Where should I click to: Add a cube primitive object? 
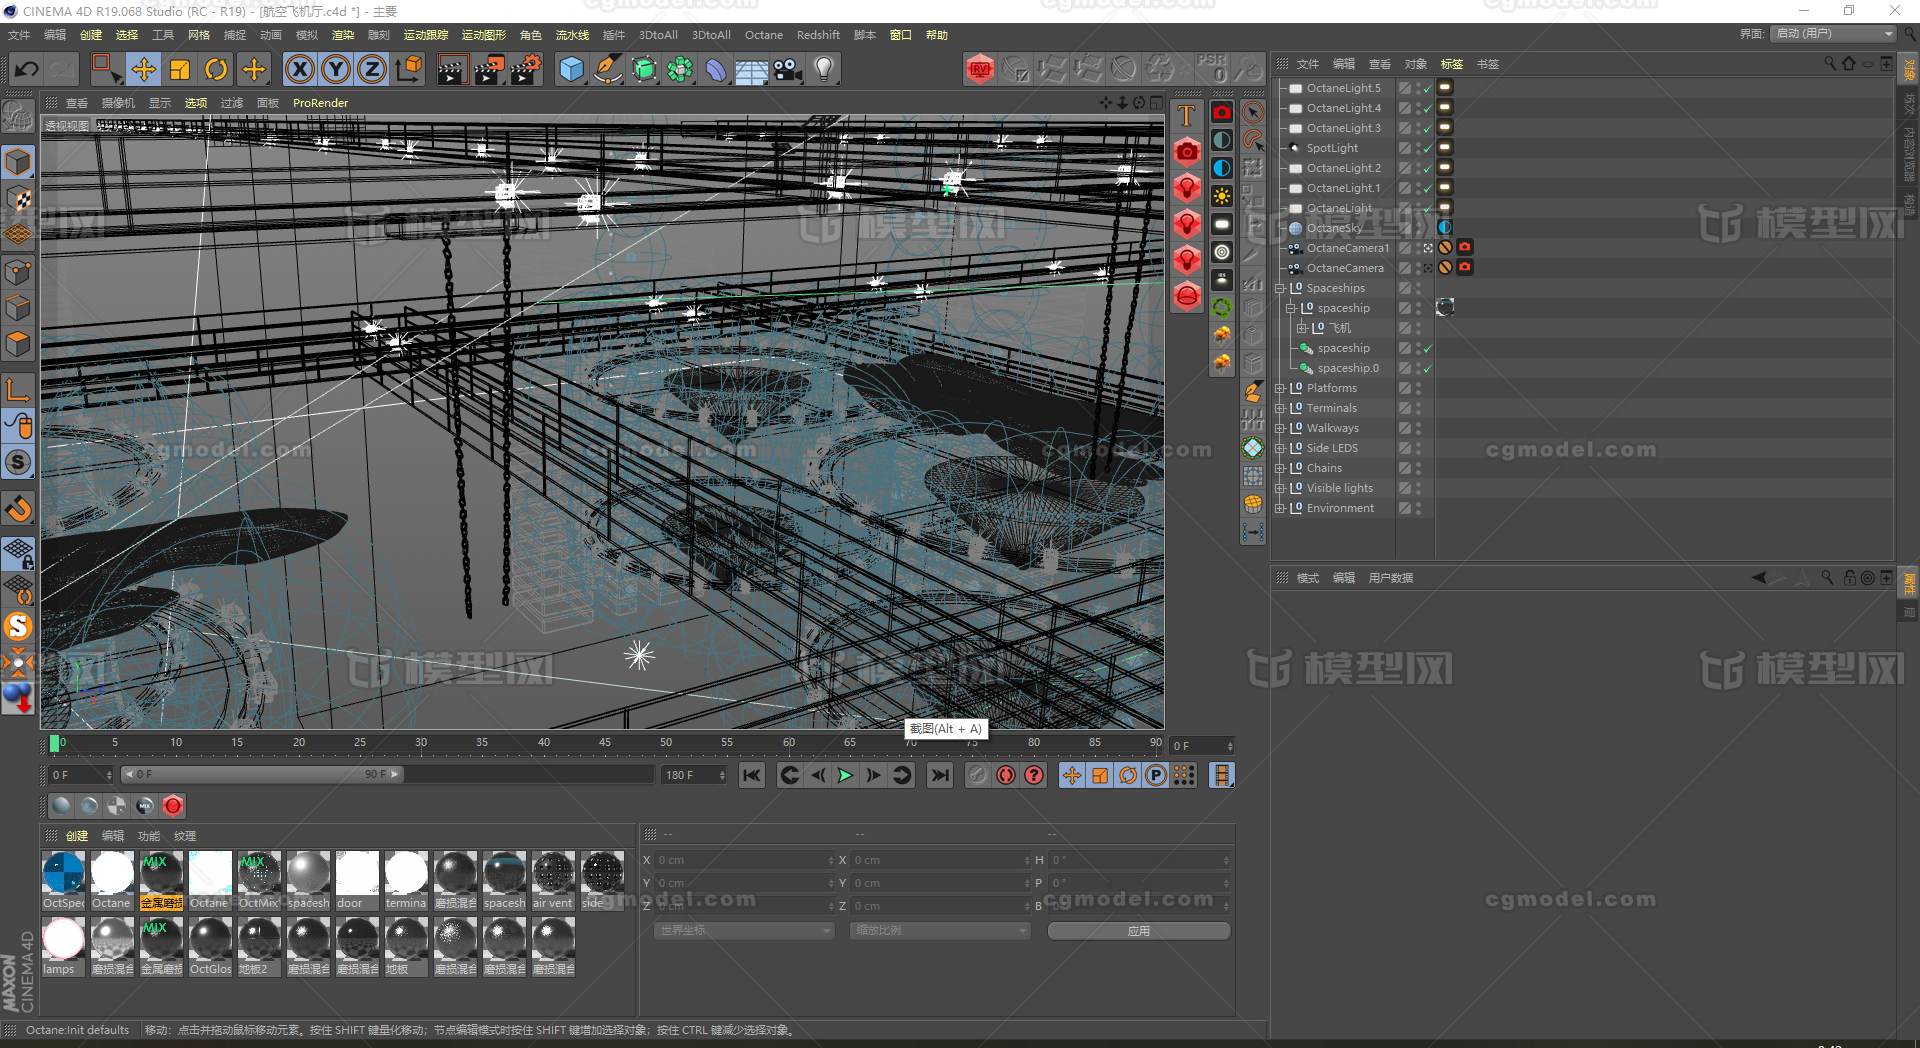(x=571, y=69)
